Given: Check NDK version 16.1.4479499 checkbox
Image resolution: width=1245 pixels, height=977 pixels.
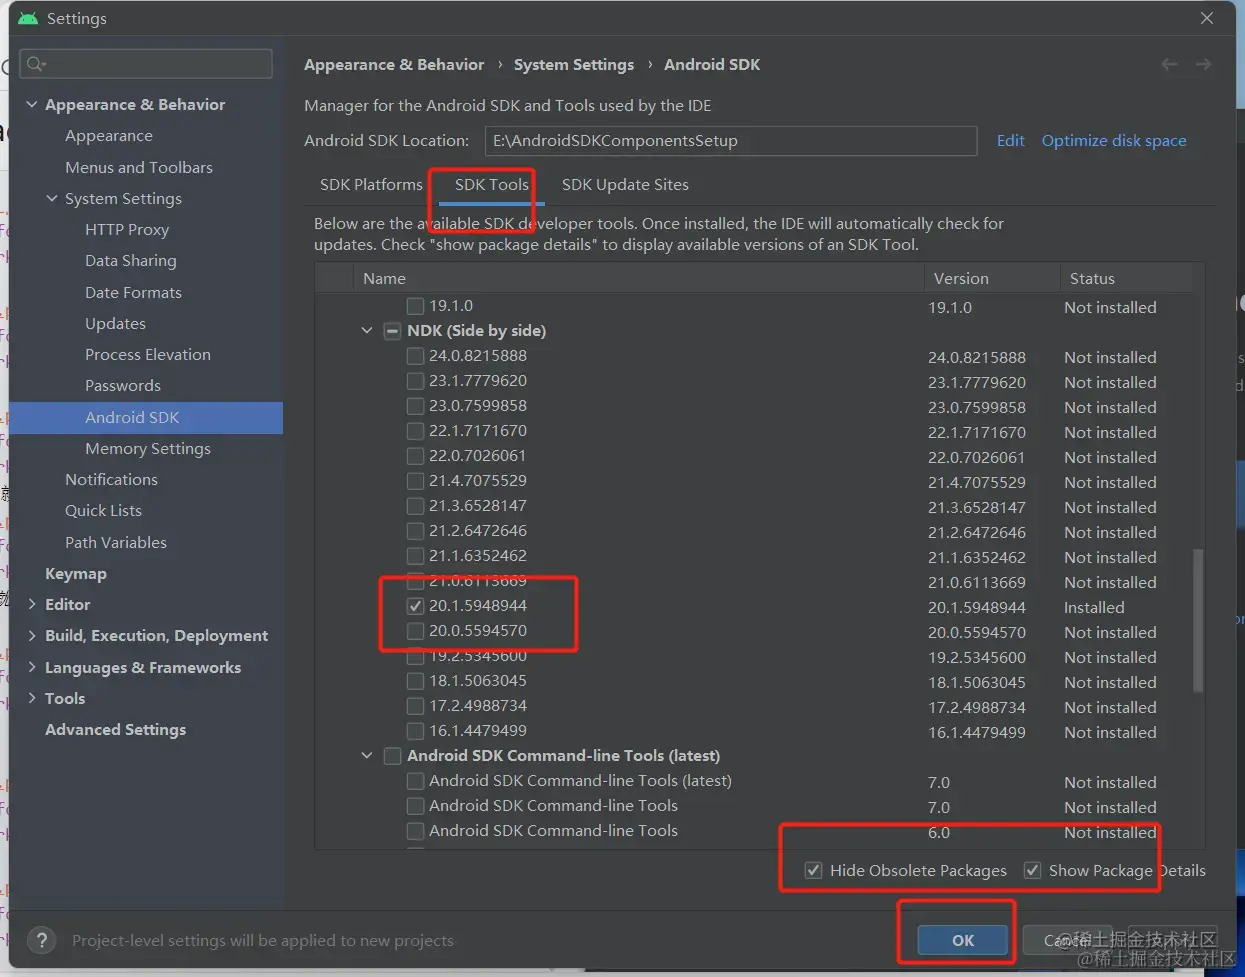Looking at the screenshot, I should coord(415,731).
